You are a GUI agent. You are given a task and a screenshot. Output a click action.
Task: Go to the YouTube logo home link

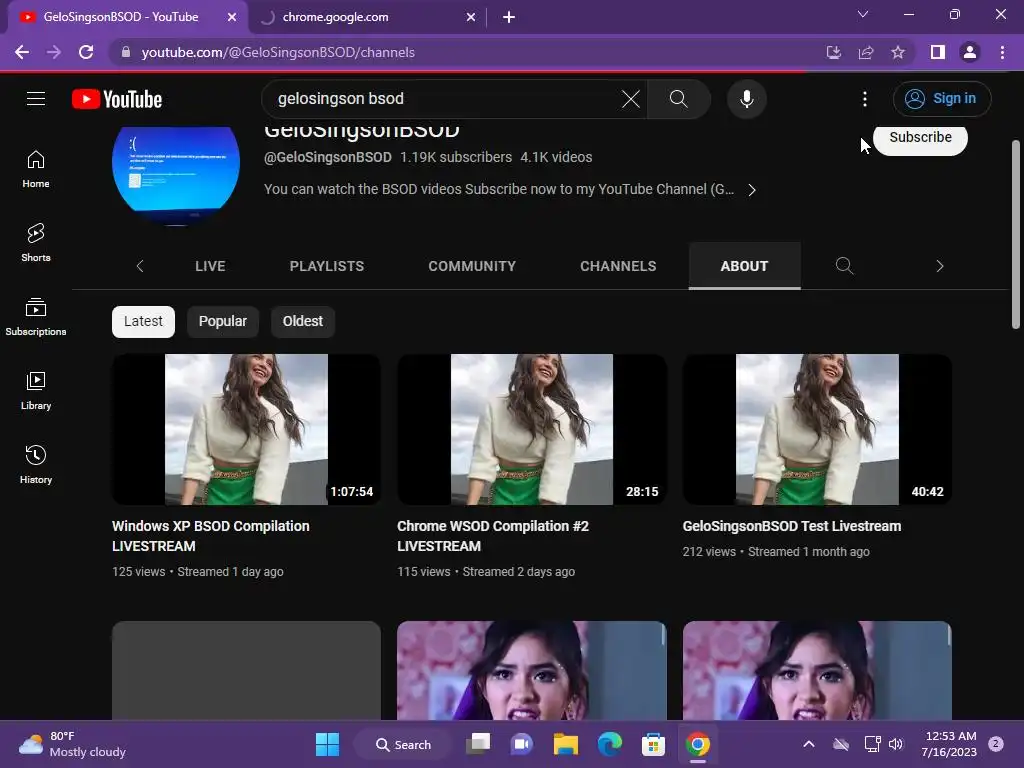click(x=117, y=99)
